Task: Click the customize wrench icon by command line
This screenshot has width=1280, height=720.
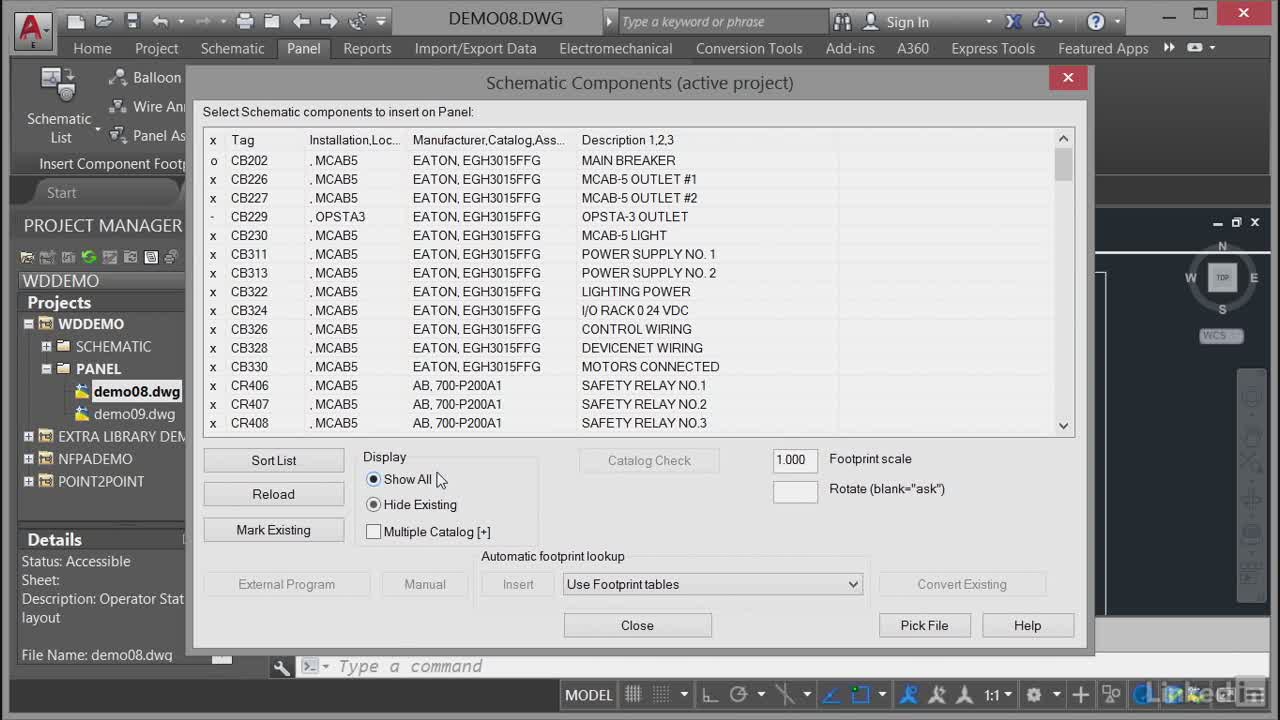Action: [x=282, y=667]
